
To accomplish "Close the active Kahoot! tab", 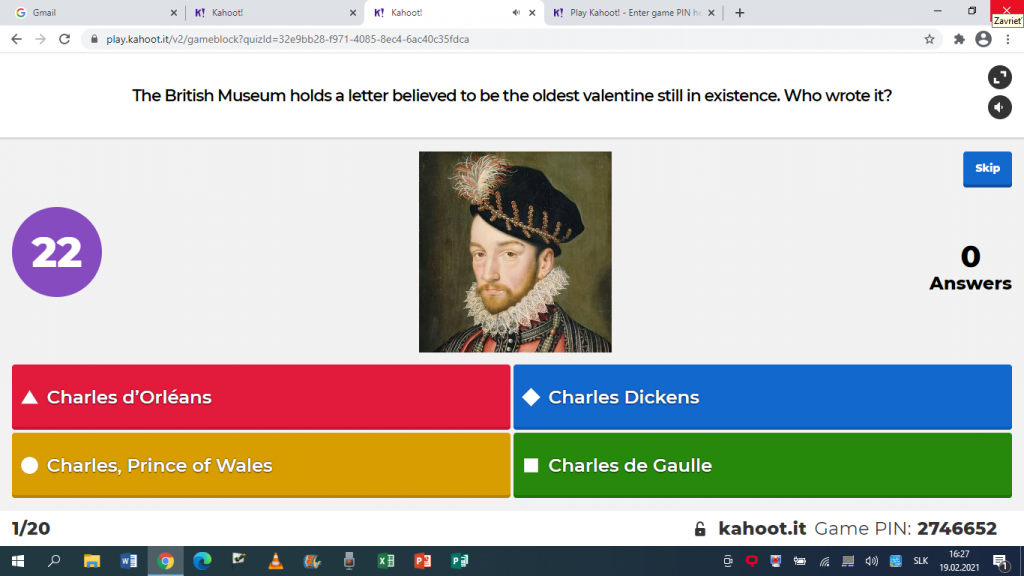I will coord(532,12).
